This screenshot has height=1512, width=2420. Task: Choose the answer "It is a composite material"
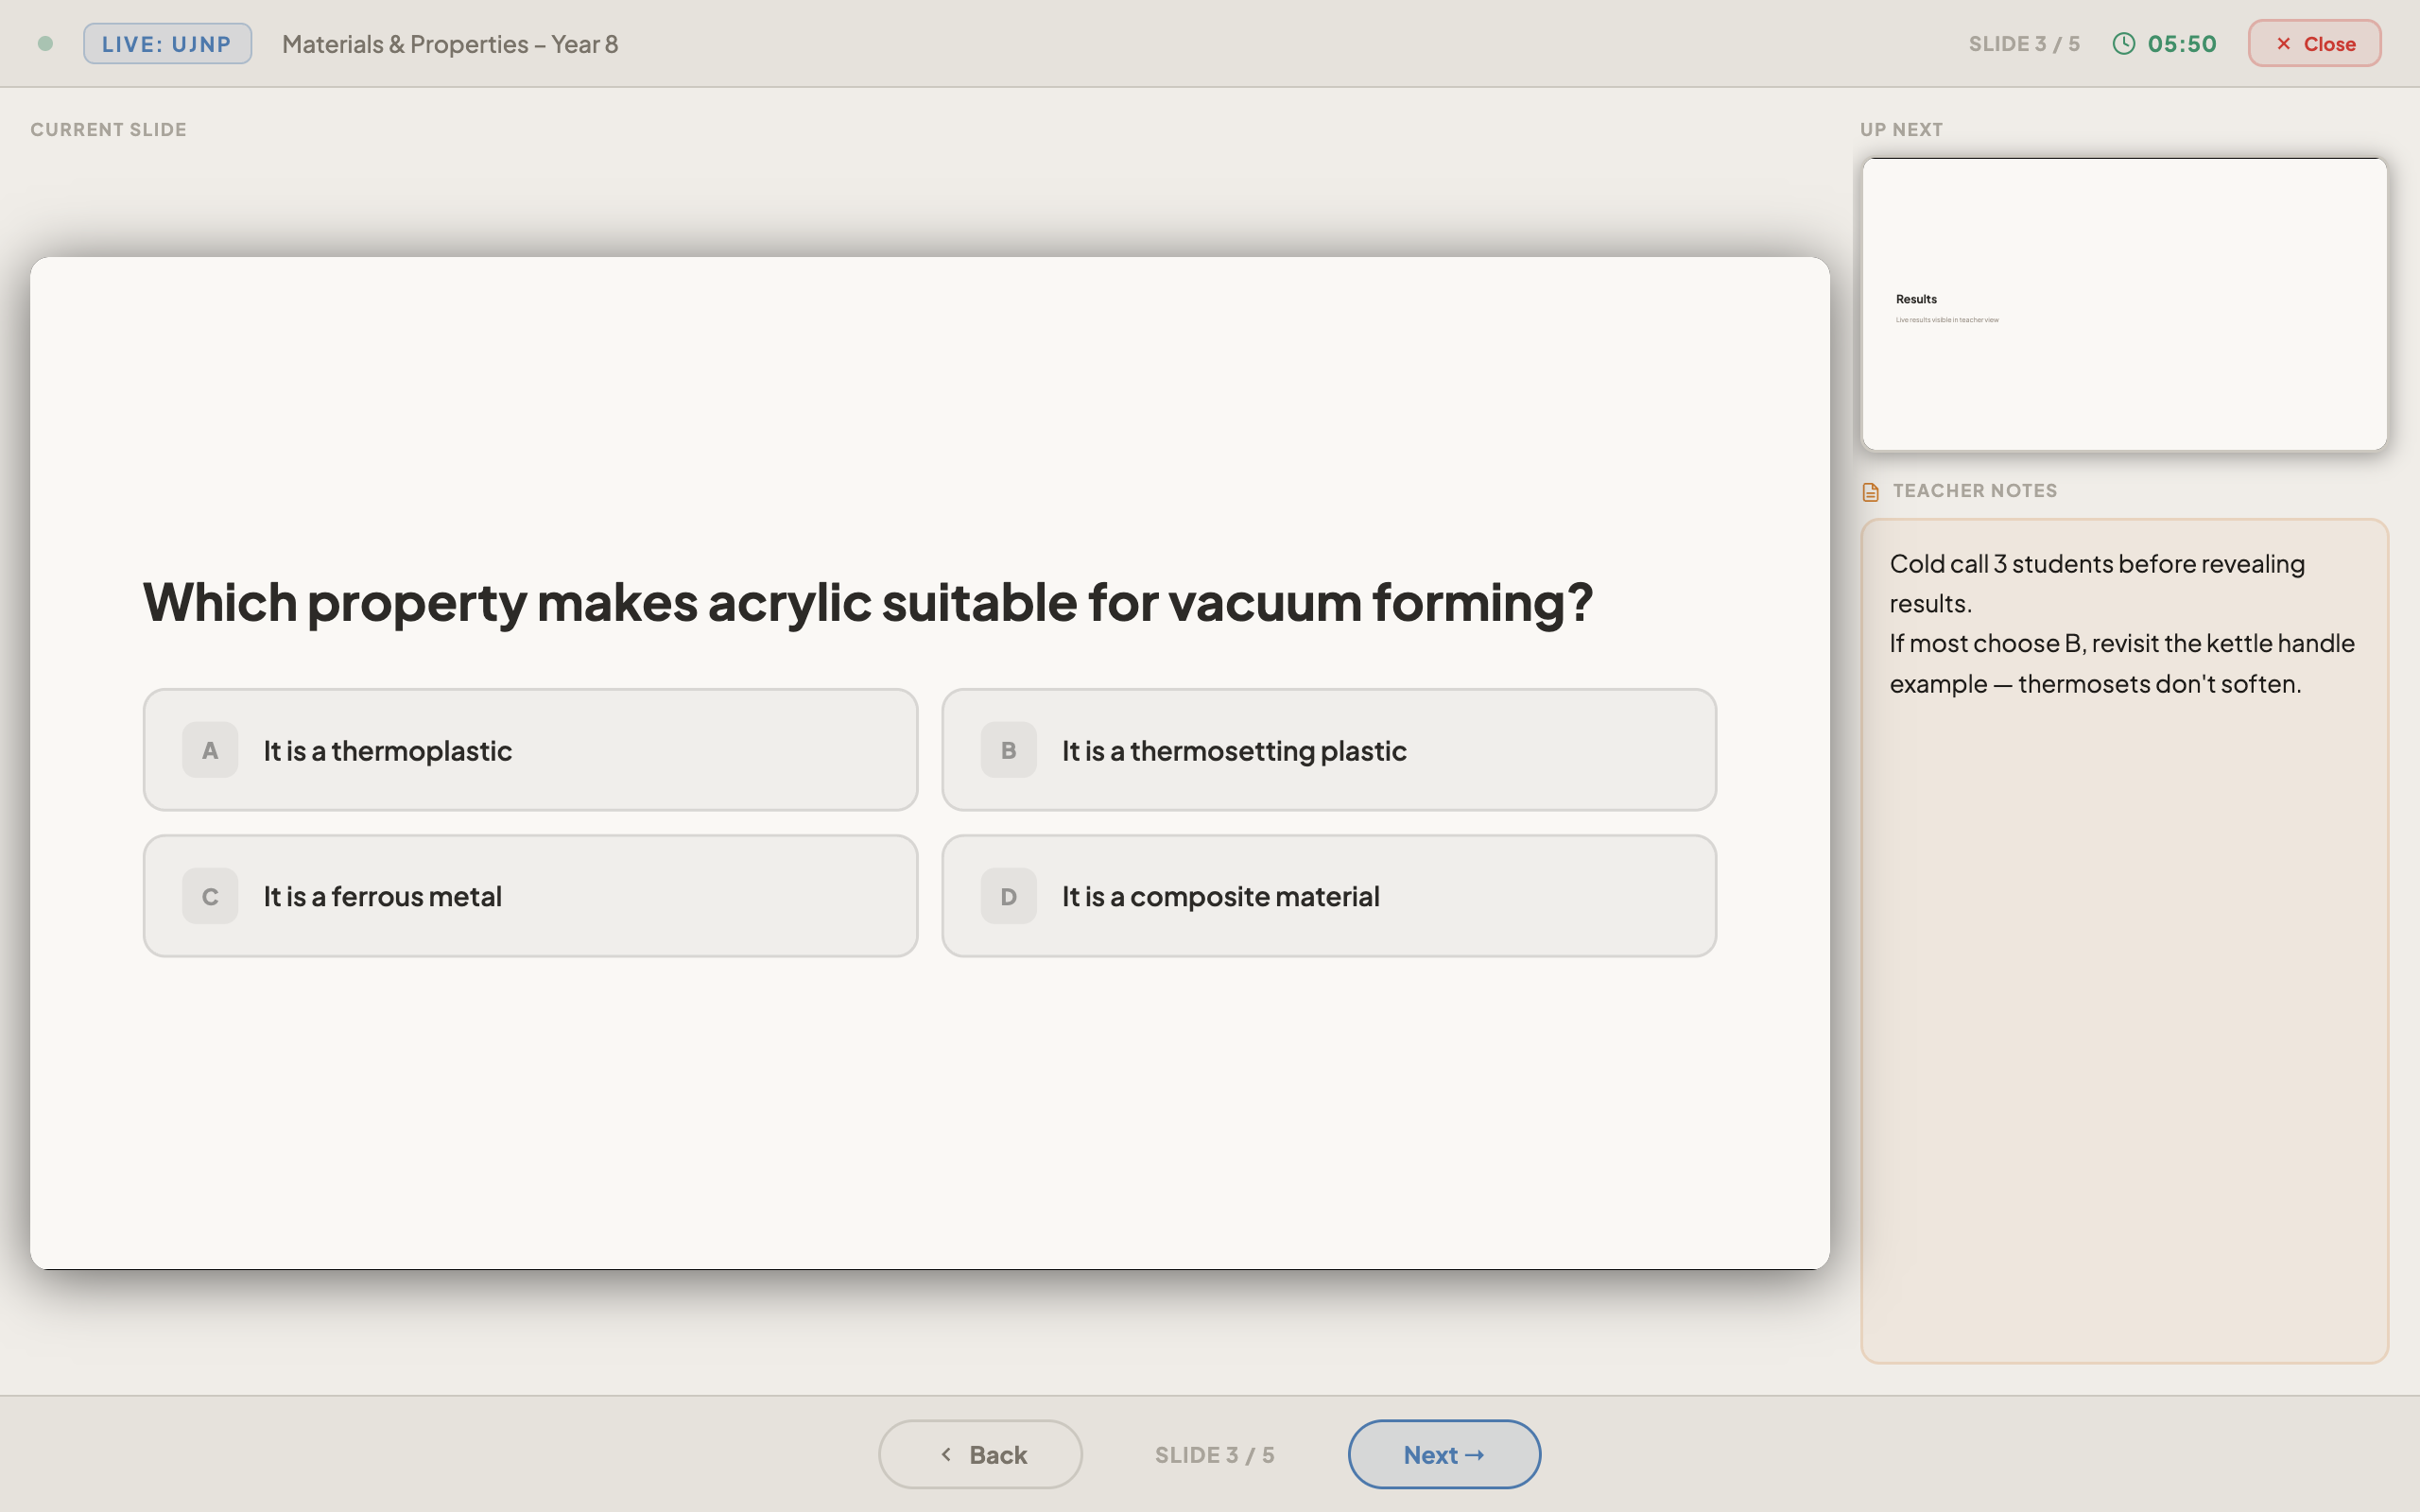(x=1329, y=896)
